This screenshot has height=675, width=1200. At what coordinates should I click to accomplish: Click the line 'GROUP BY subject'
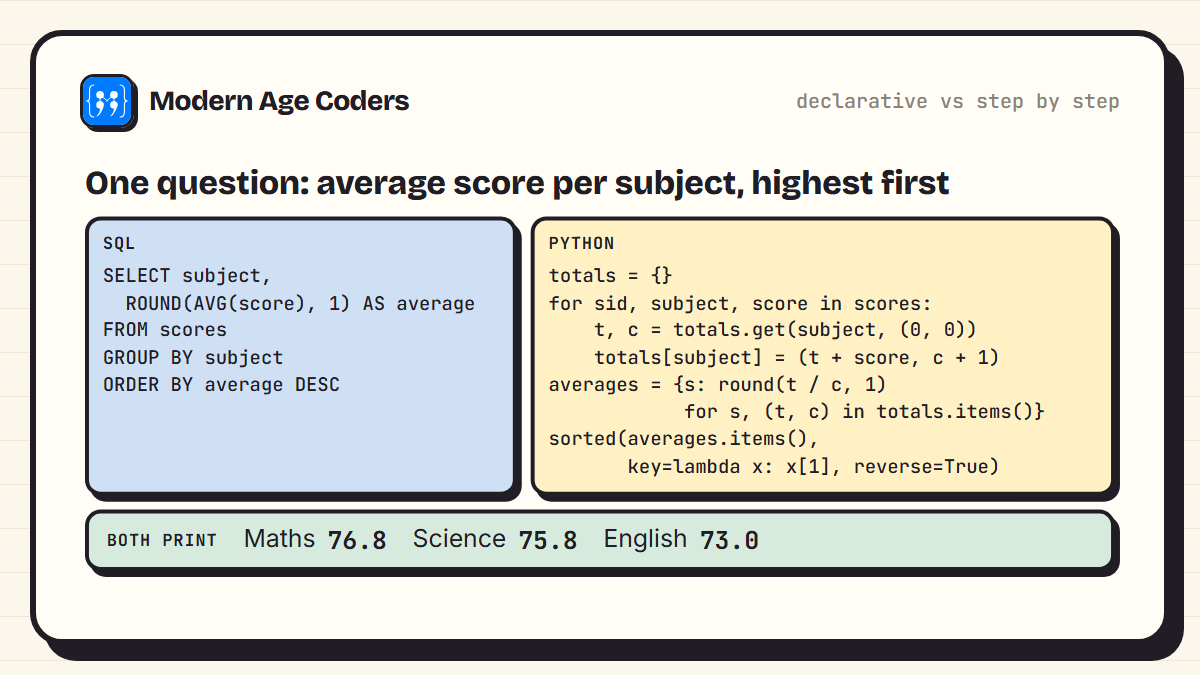[193, 357]
